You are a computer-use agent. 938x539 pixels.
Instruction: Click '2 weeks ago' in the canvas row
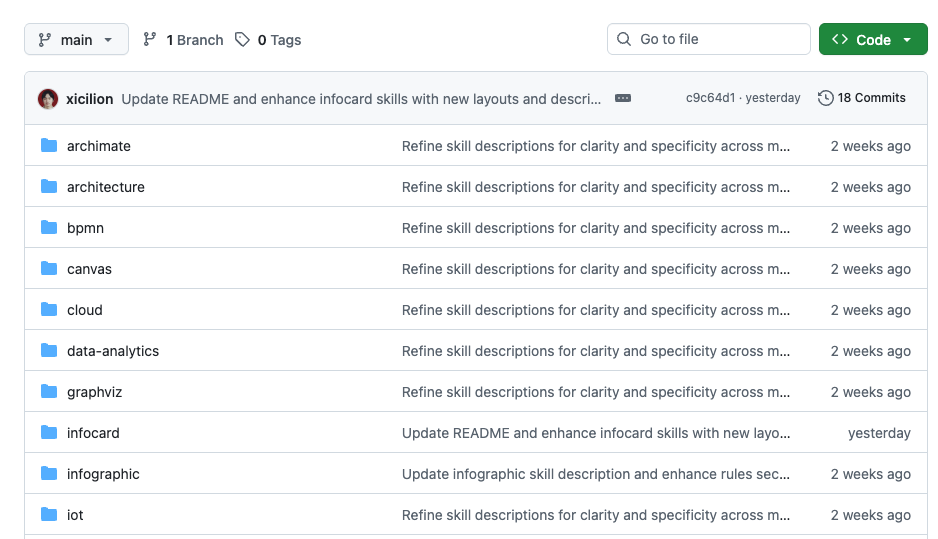pyautogui.click(x=871, y=269)
